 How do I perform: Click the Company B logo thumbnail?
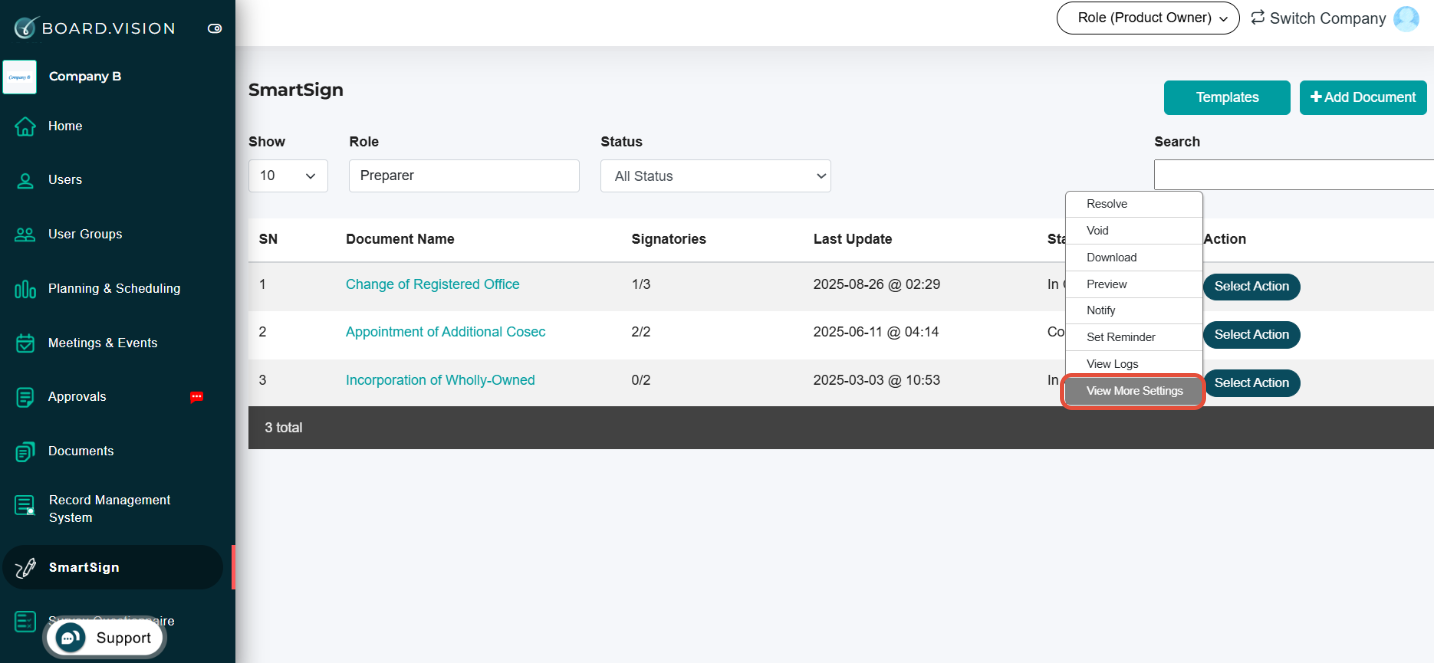(20, 77)
